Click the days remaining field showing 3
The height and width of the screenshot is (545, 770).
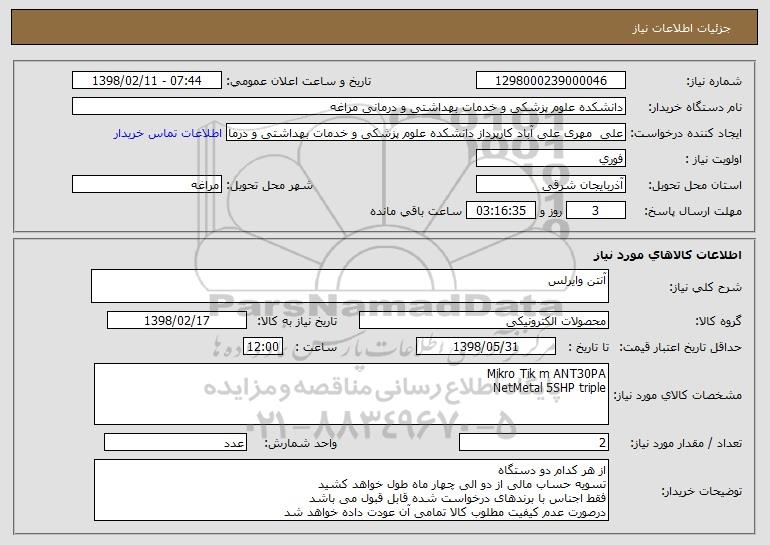pyautogui.click(x=596, y=211)
